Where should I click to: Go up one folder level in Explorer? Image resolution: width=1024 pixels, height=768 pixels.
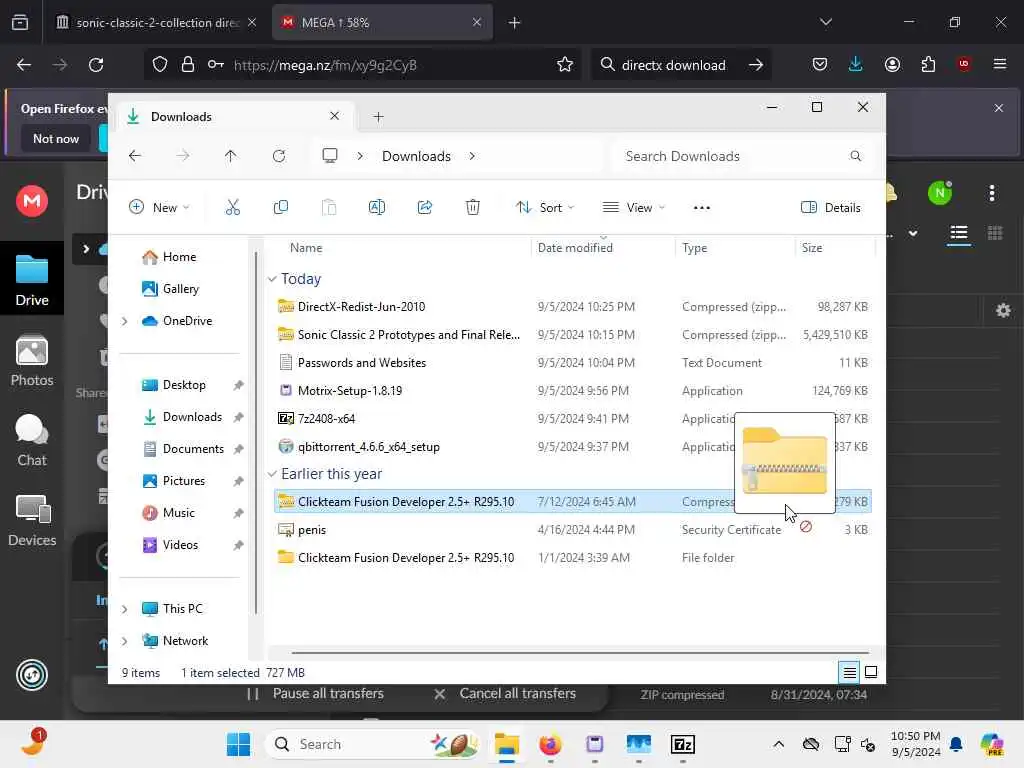[x=231, y=156]
